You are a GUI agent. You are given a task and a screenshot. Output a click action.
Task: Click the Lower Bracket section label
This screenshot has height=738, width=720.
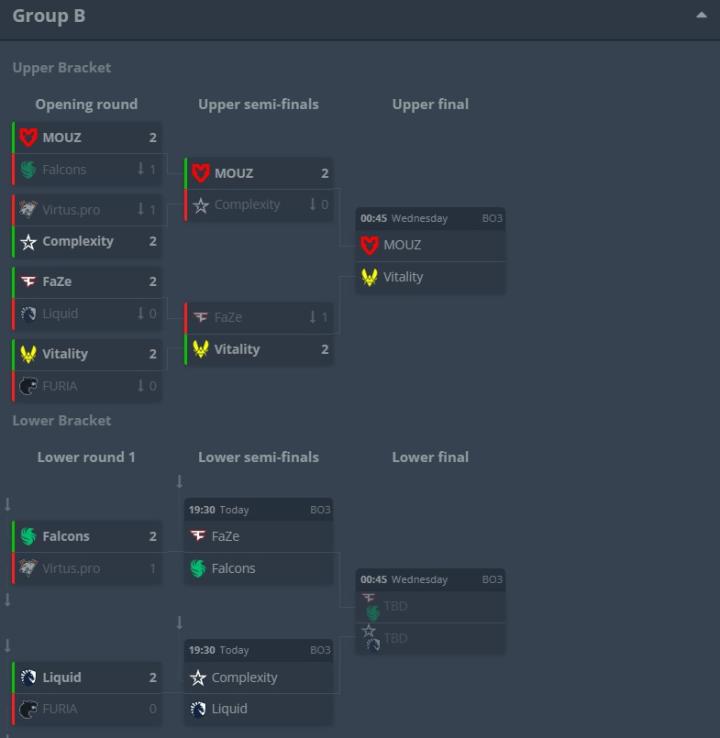click(61, 421)
